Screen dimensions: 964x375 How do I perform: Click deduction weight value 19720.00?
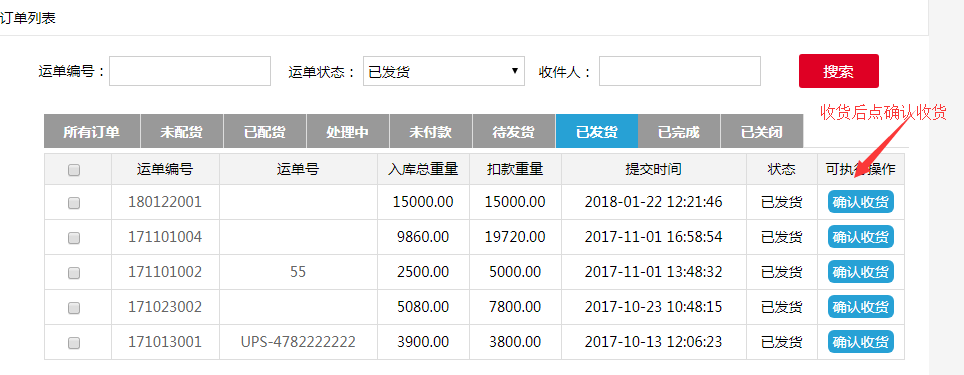[x=515, y=237]
